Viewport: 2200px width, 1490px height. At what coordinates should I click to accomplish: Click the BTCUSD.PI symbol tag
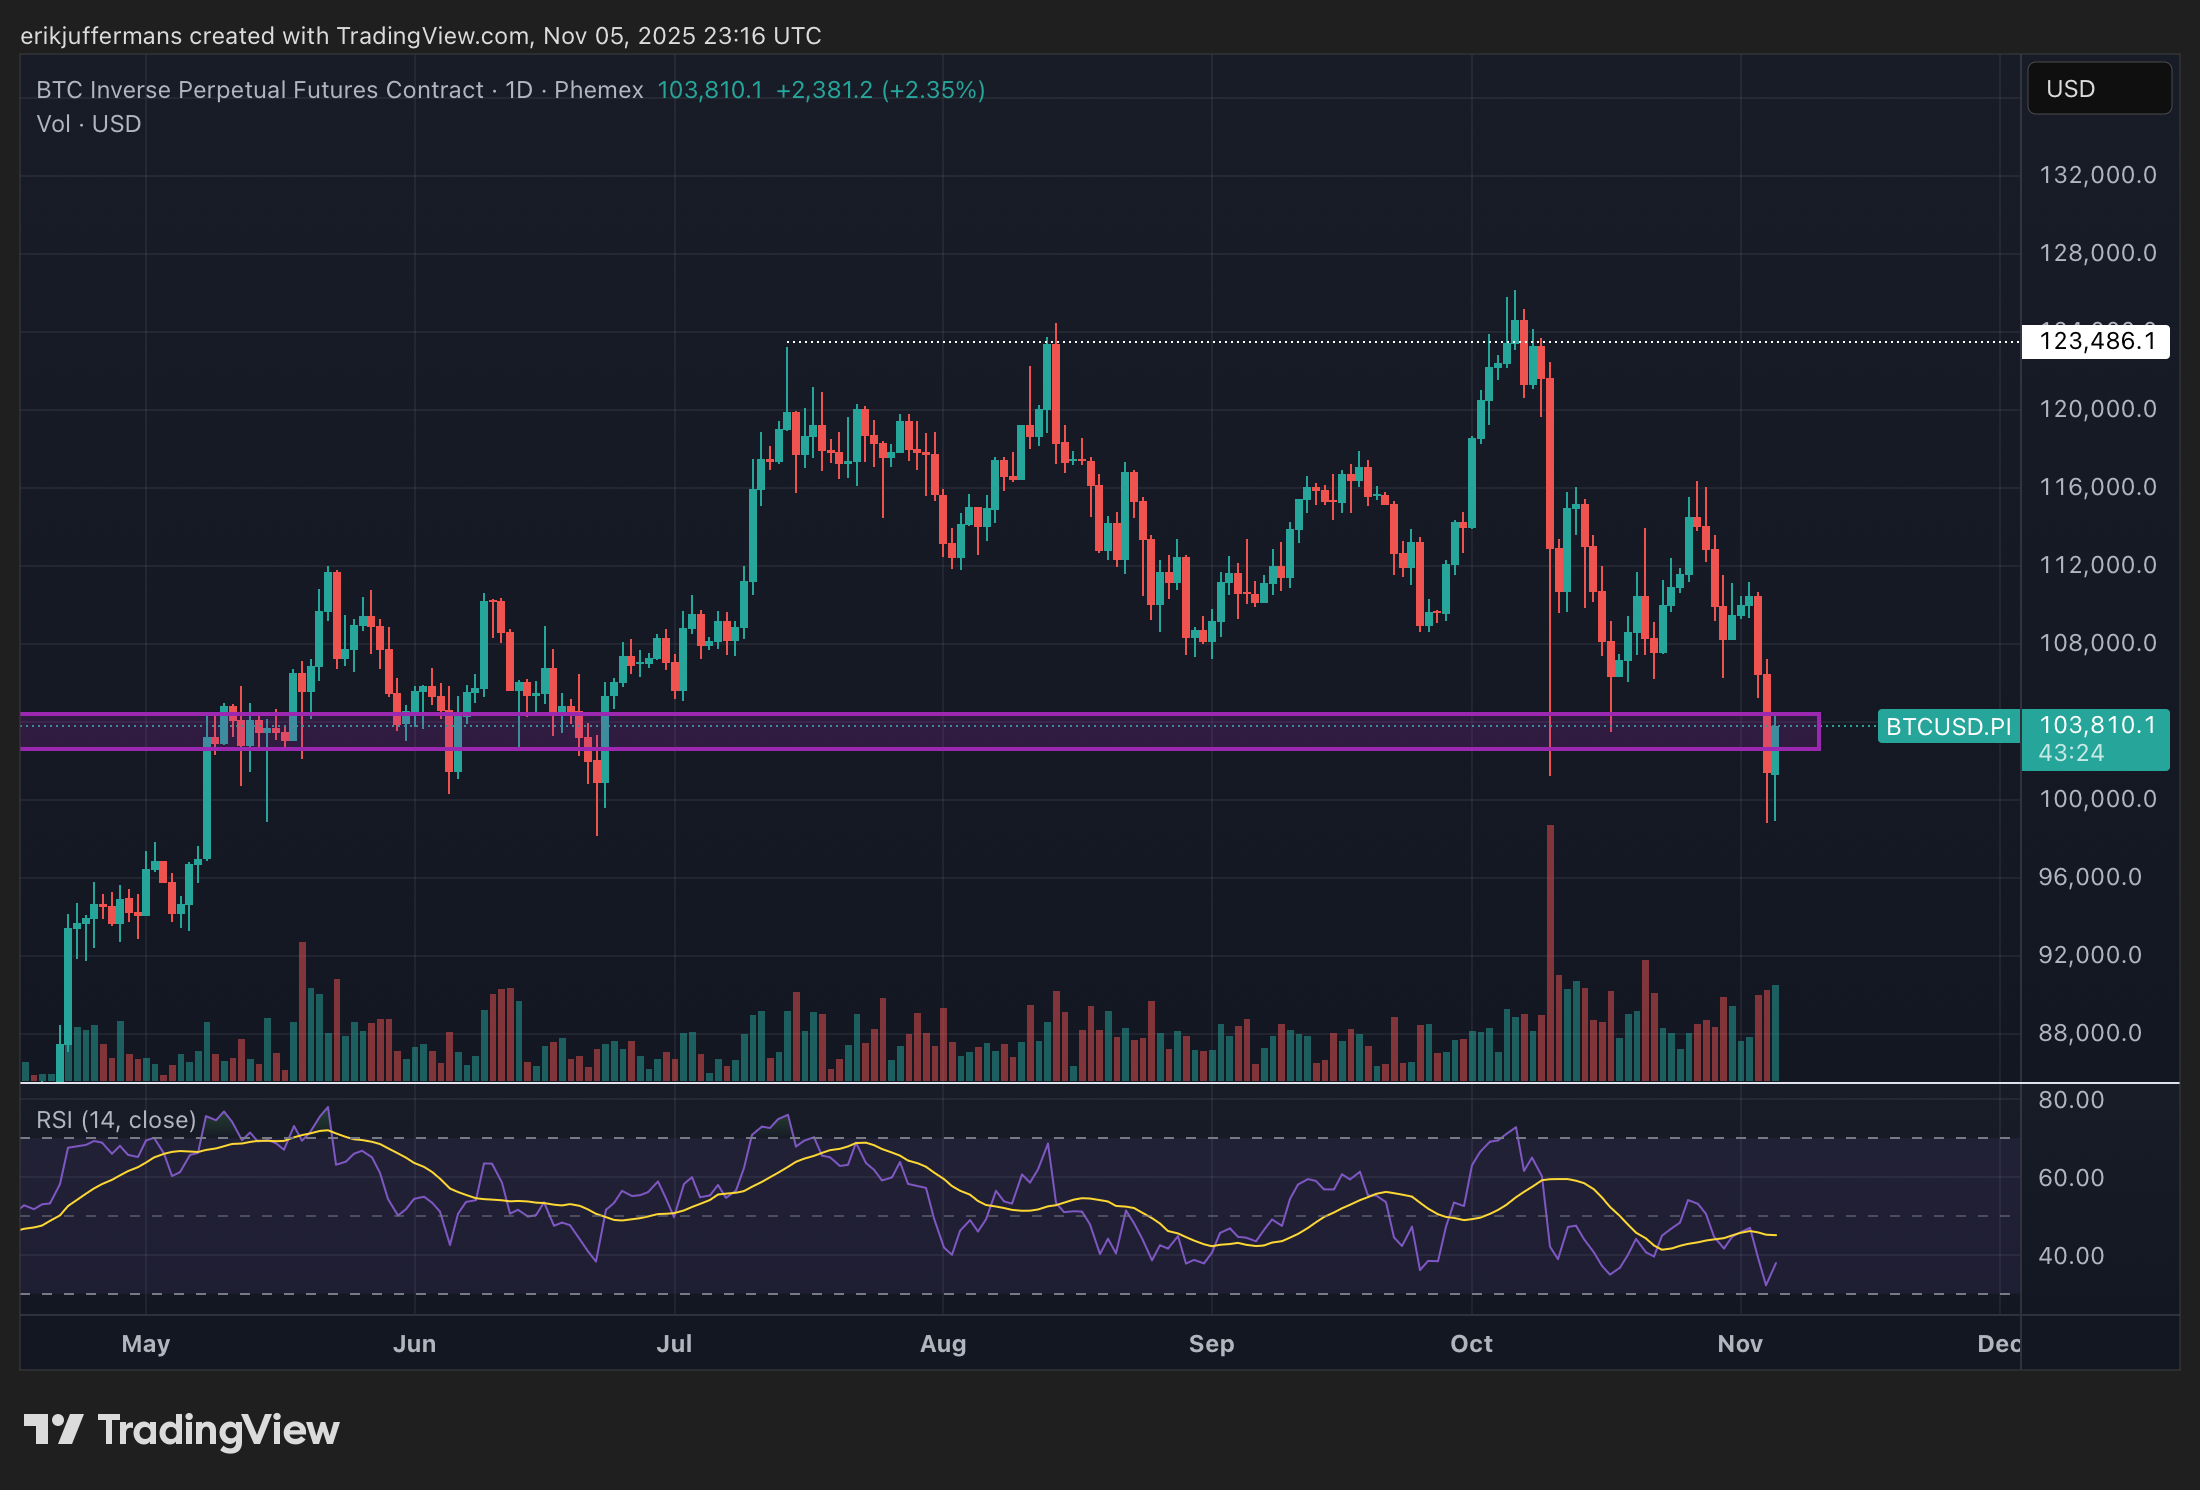coord(1947,727)
